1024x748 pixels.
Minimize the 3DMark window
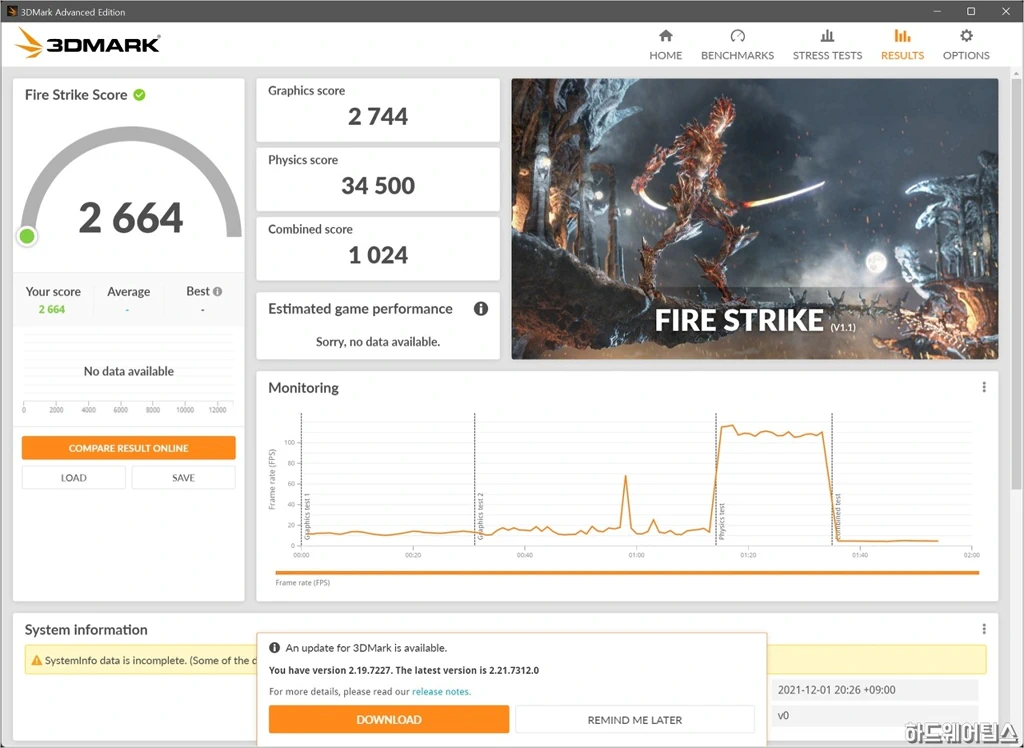tap(937, 11)
